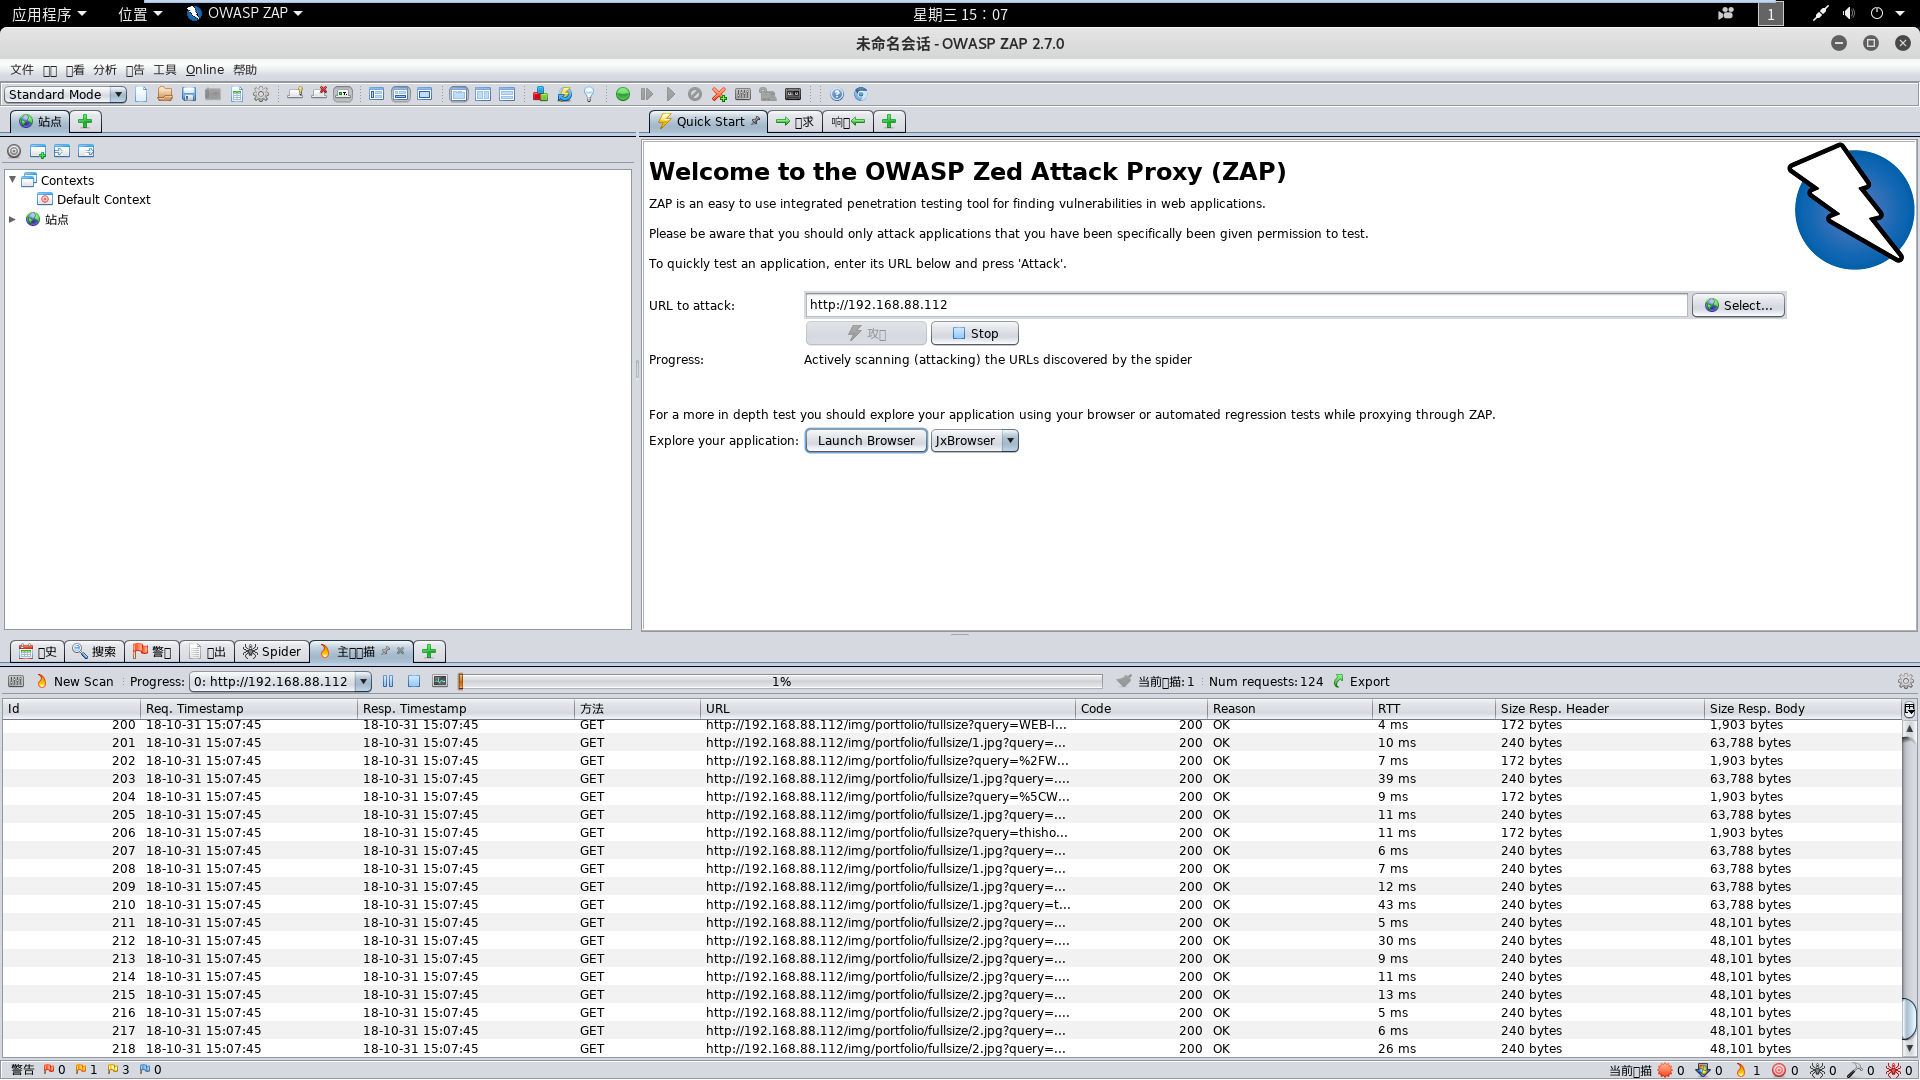Click the Open Session folder icon

tap(165, 94)
